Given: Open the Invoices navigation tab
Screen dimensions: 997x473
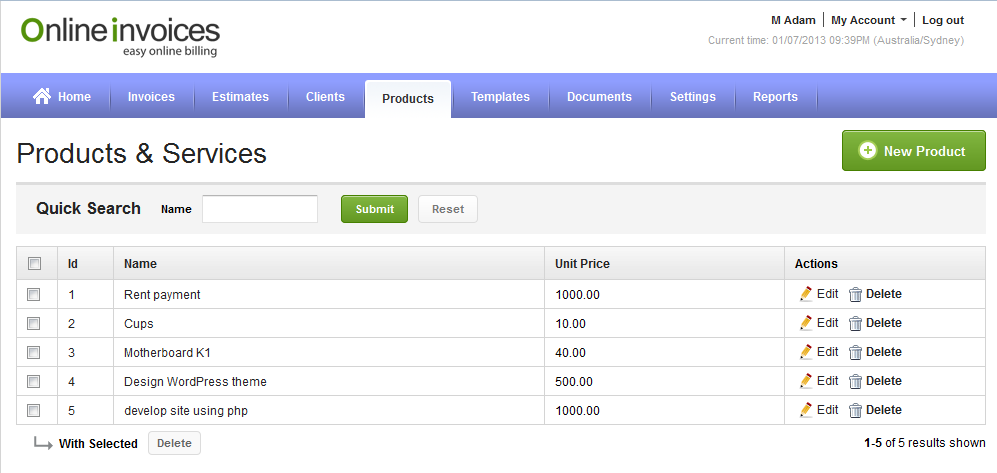Looking at the screenshot, I should pos(151,97).
